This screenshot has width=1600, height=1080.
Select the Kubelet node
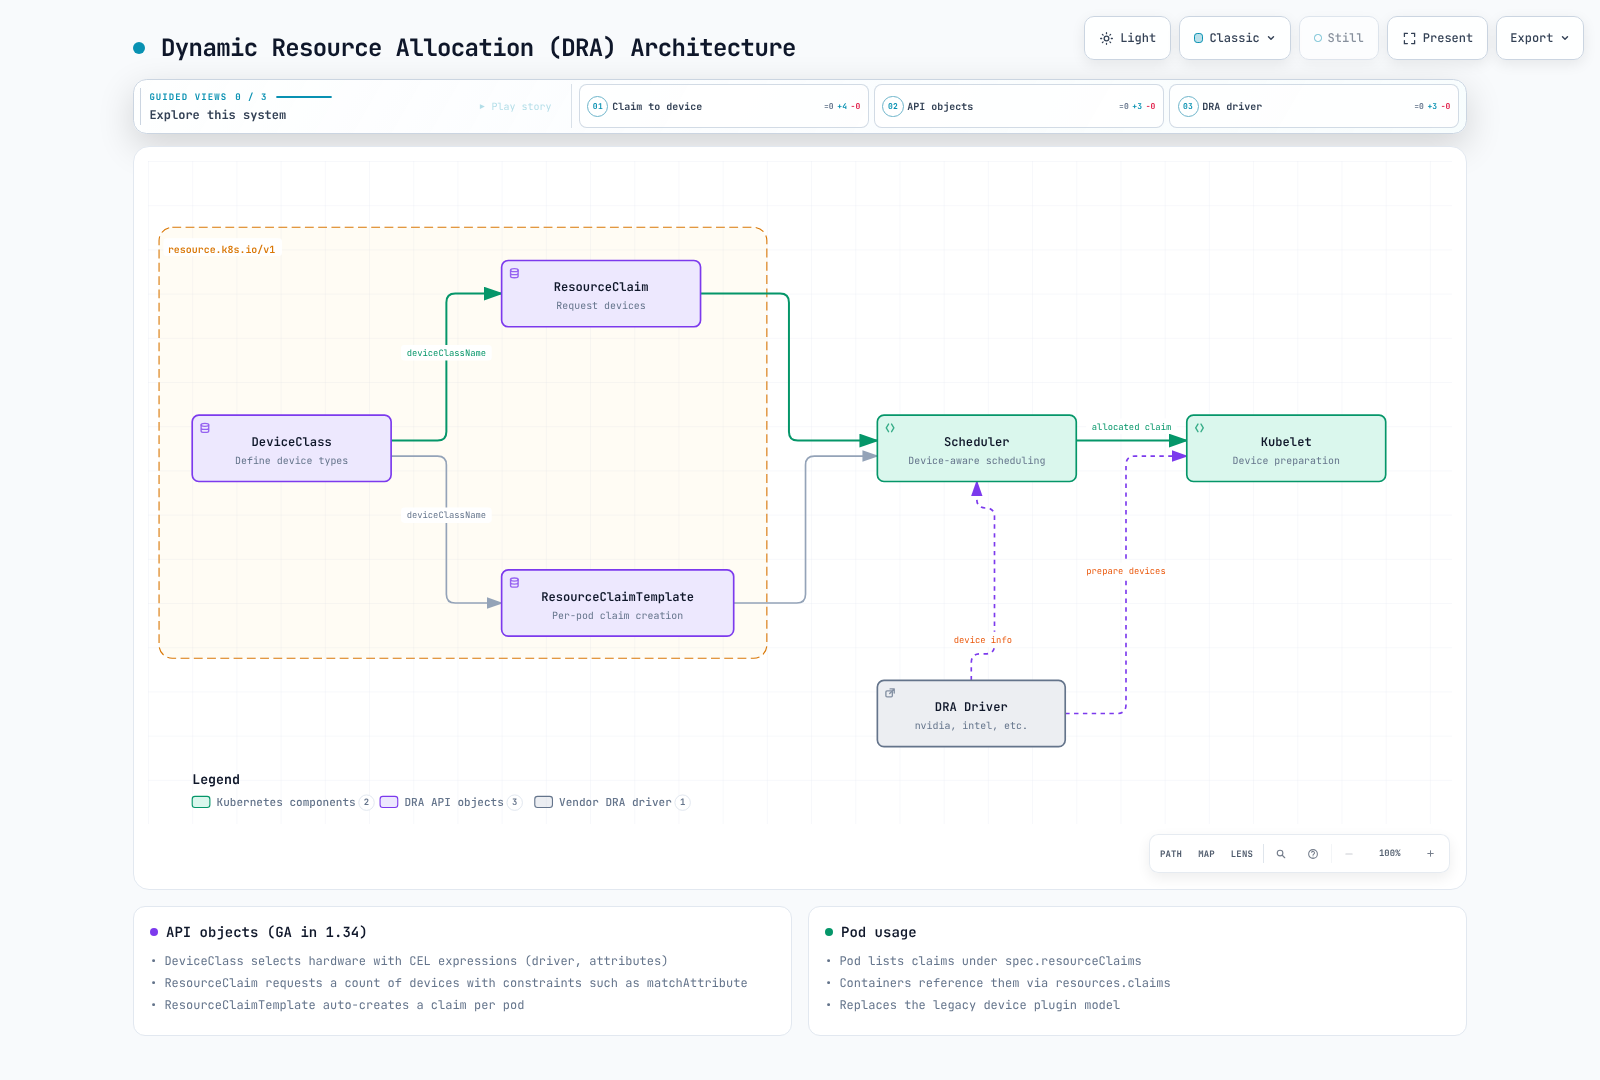click(1286, 448)
